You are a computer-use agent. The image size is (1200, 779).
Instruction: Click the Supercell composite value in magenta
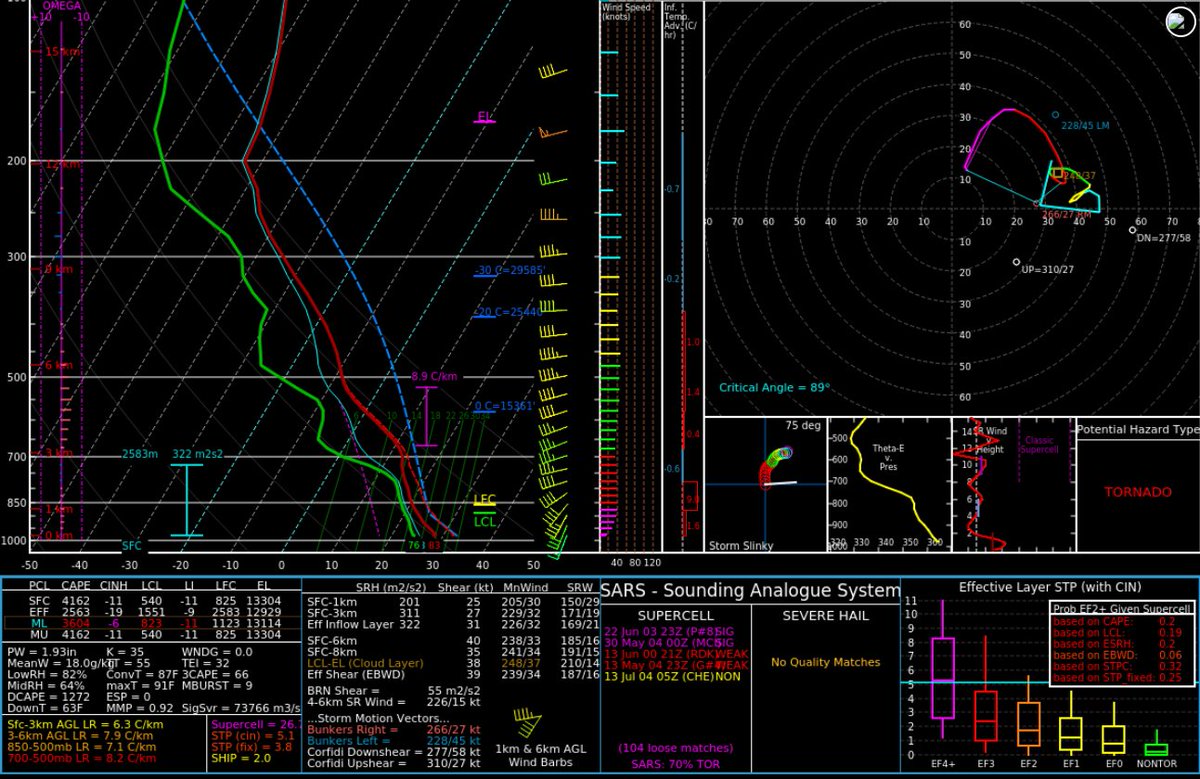point(254,724)
